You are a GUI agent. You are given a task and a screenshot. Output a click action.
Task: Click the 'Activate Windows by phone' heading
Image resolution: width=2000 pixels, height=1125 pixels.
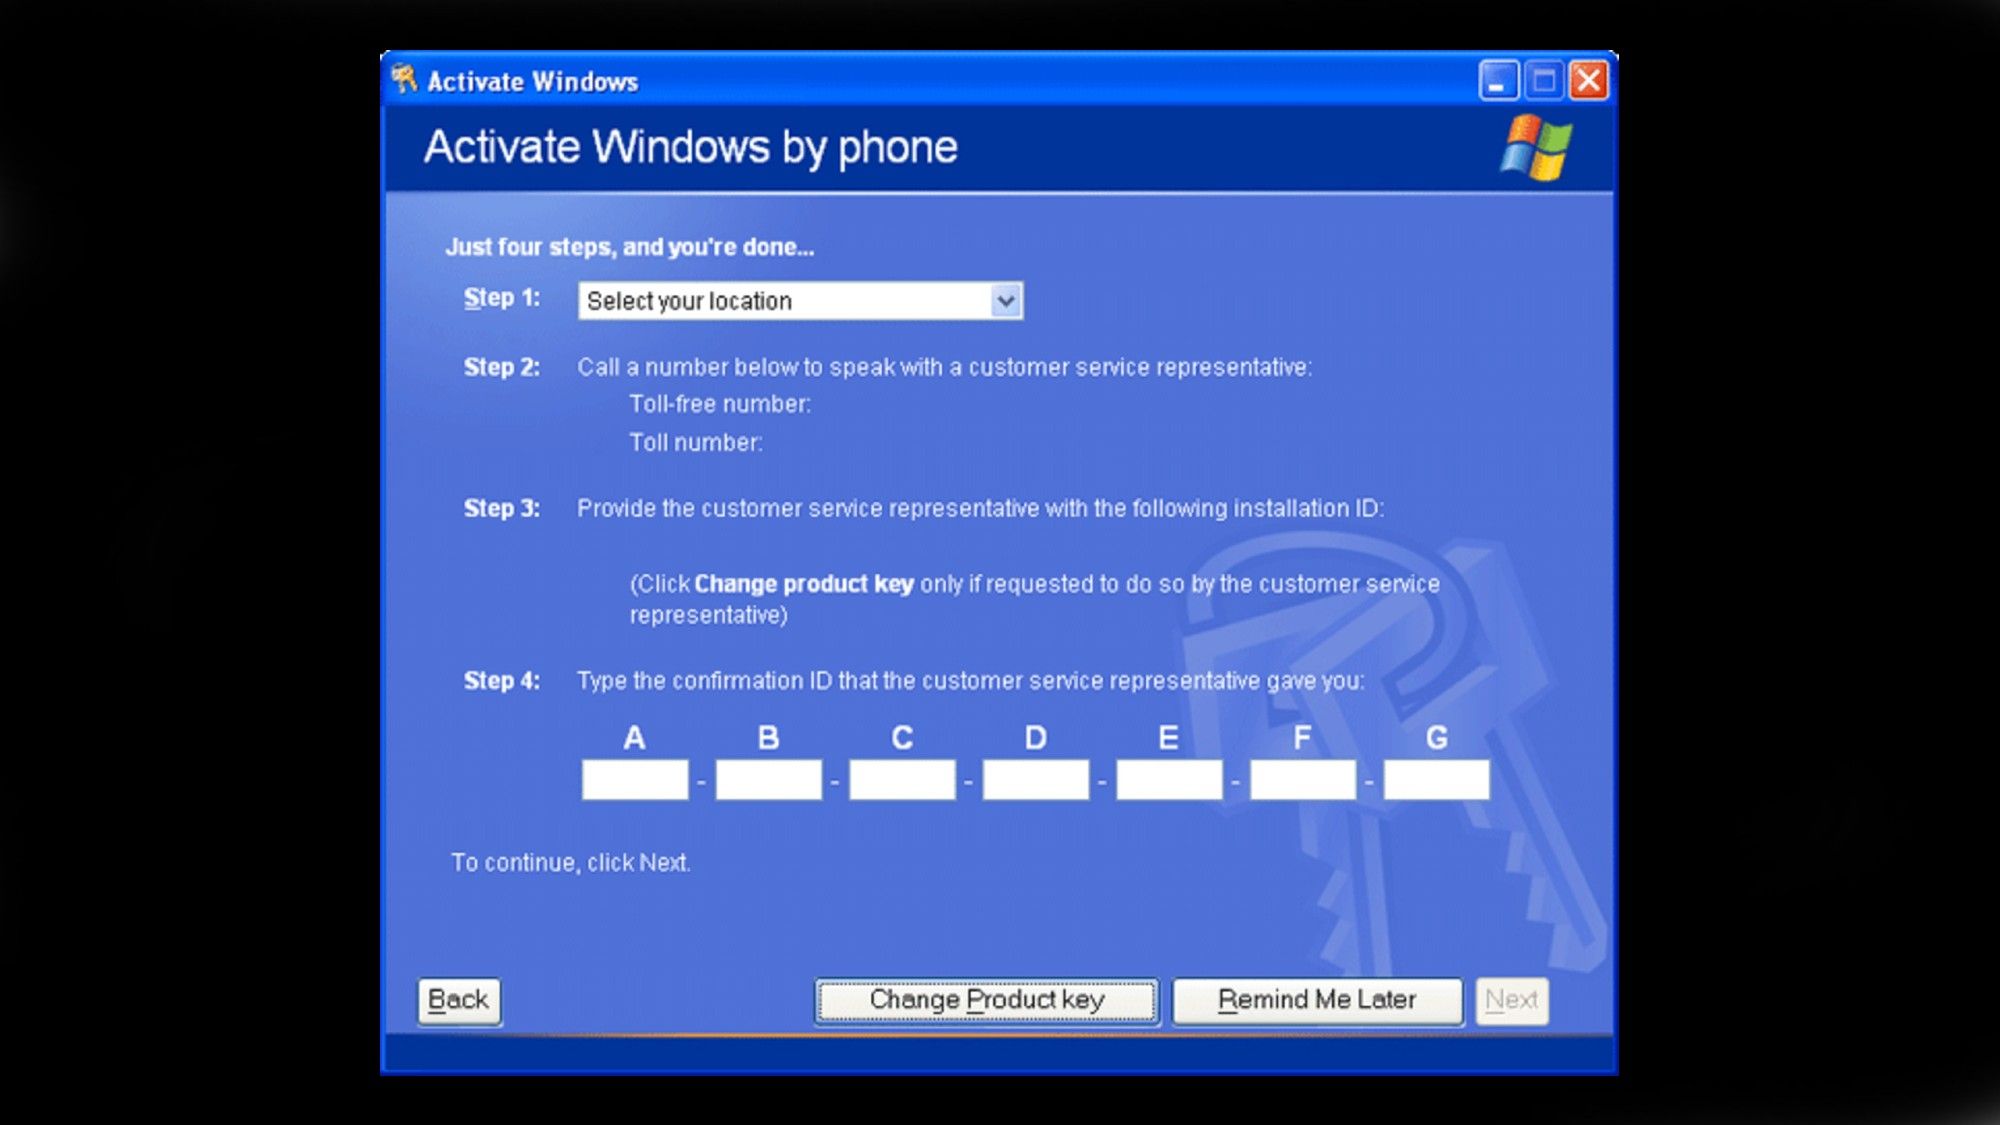click(691, 147)
